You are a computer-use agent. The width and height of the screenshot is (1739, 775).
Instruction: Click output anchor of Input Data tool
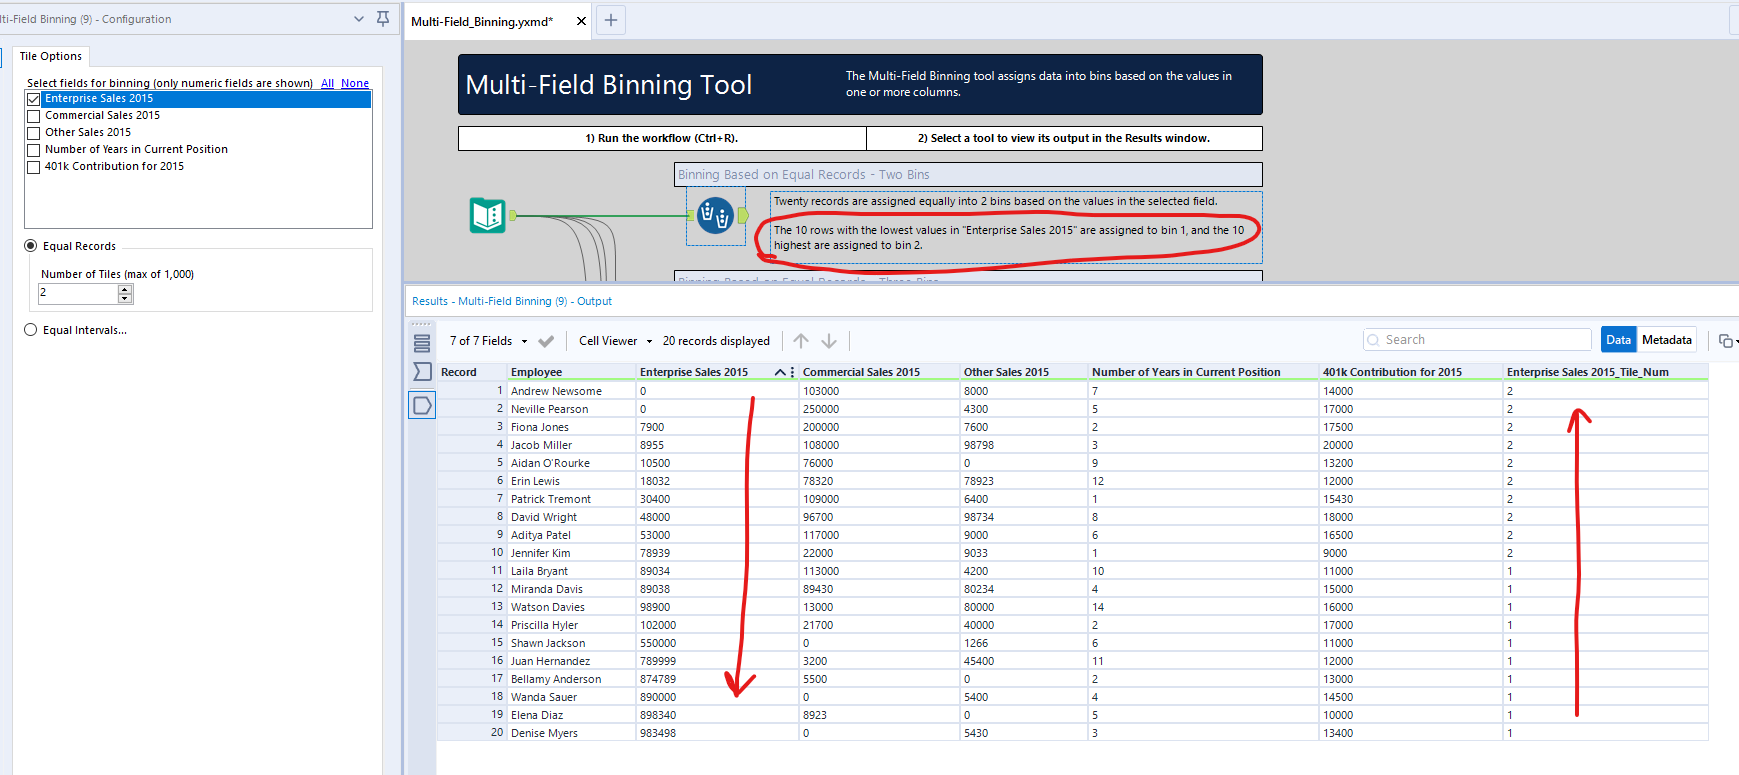pyautogui.click(x=513, y=215)
